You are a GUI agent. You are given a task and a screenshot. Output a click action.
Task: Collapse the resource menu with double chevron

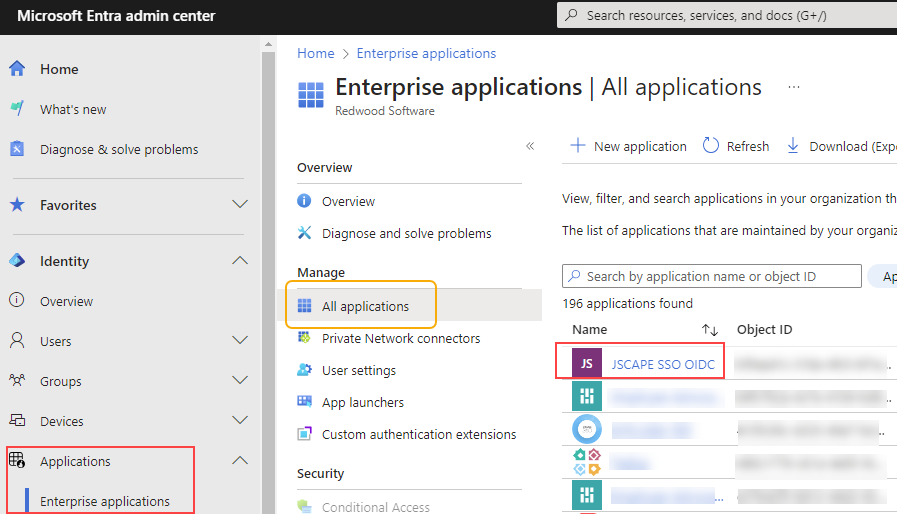(x=530, y=146)
